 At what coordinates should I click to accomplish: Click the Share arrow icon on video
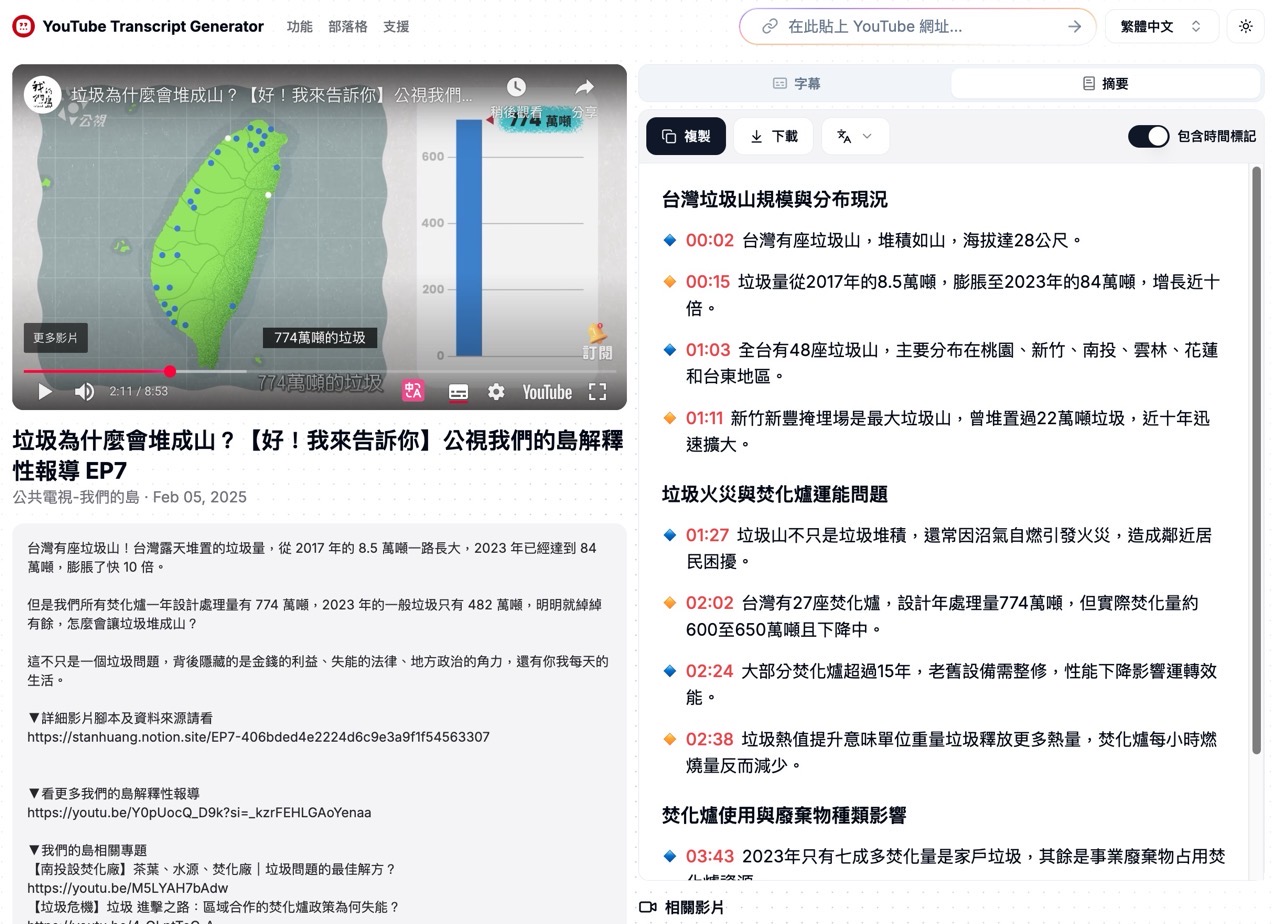tap(585, 88)
